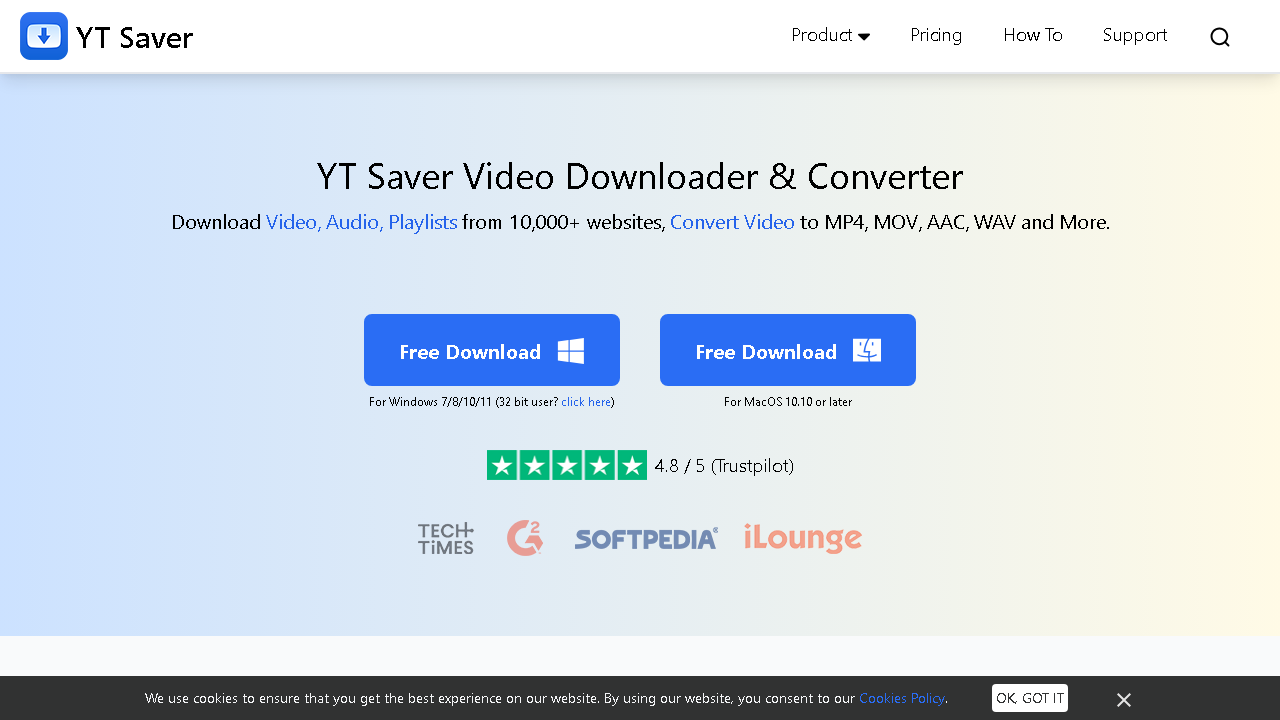Viewport: 1280px width, 720px height.
Task: Download the MacOS version for free
Action: pyautogui.click(x=788, y=350)
